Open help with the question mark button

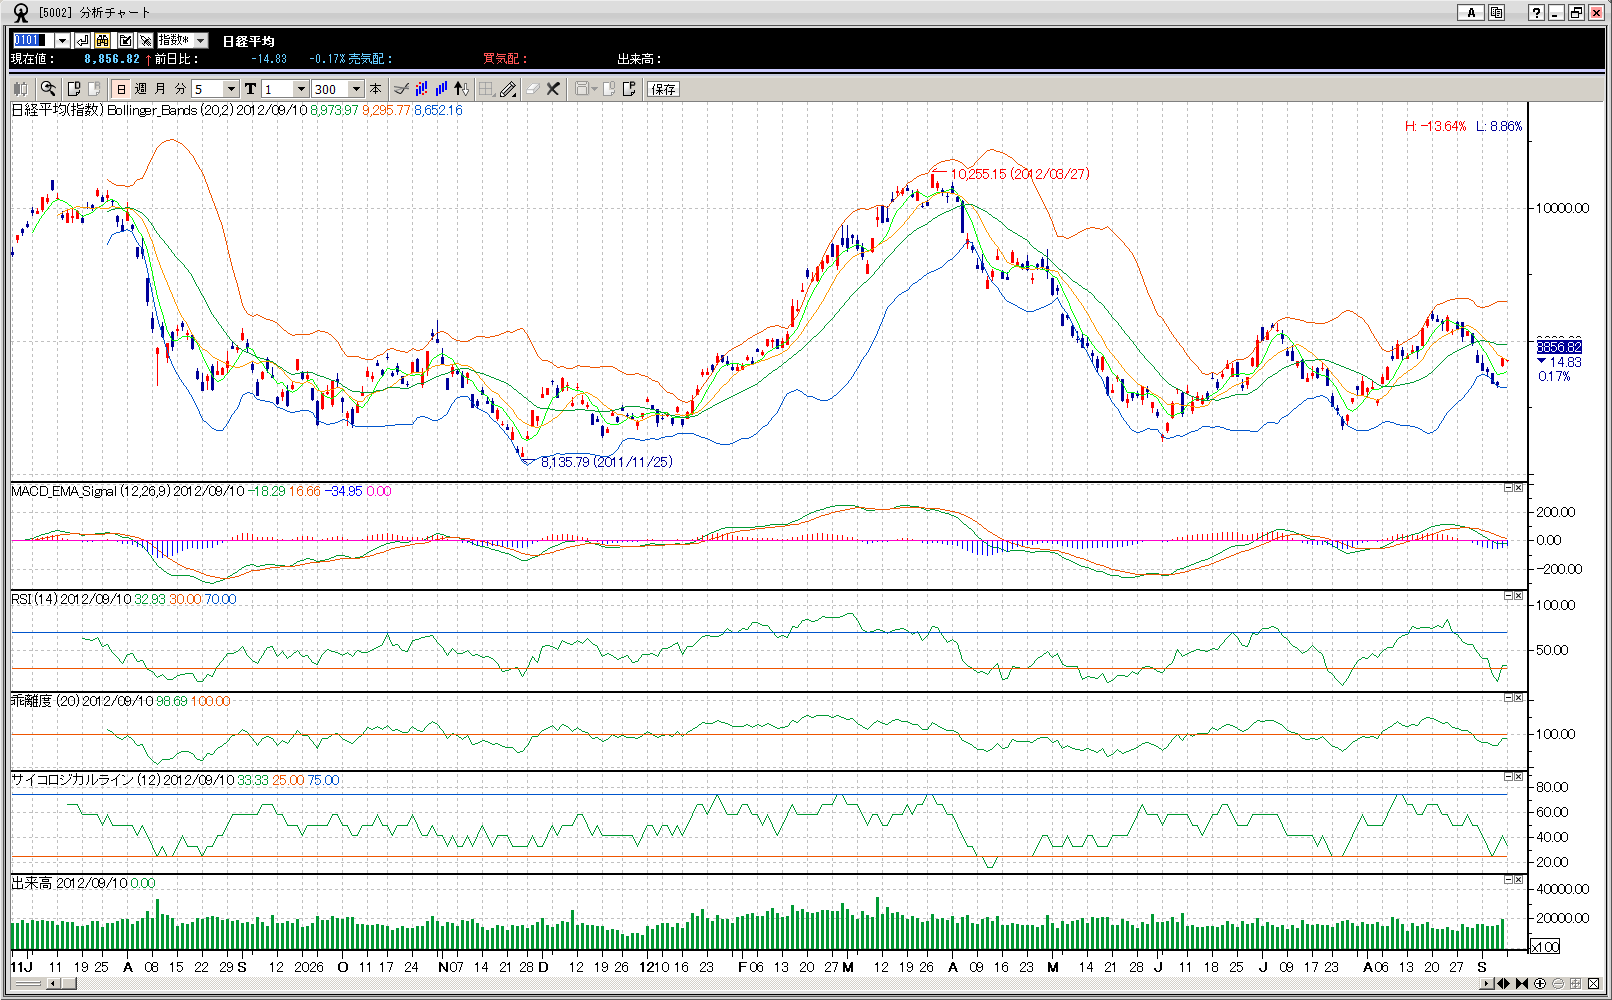[x=1536, y=13]
